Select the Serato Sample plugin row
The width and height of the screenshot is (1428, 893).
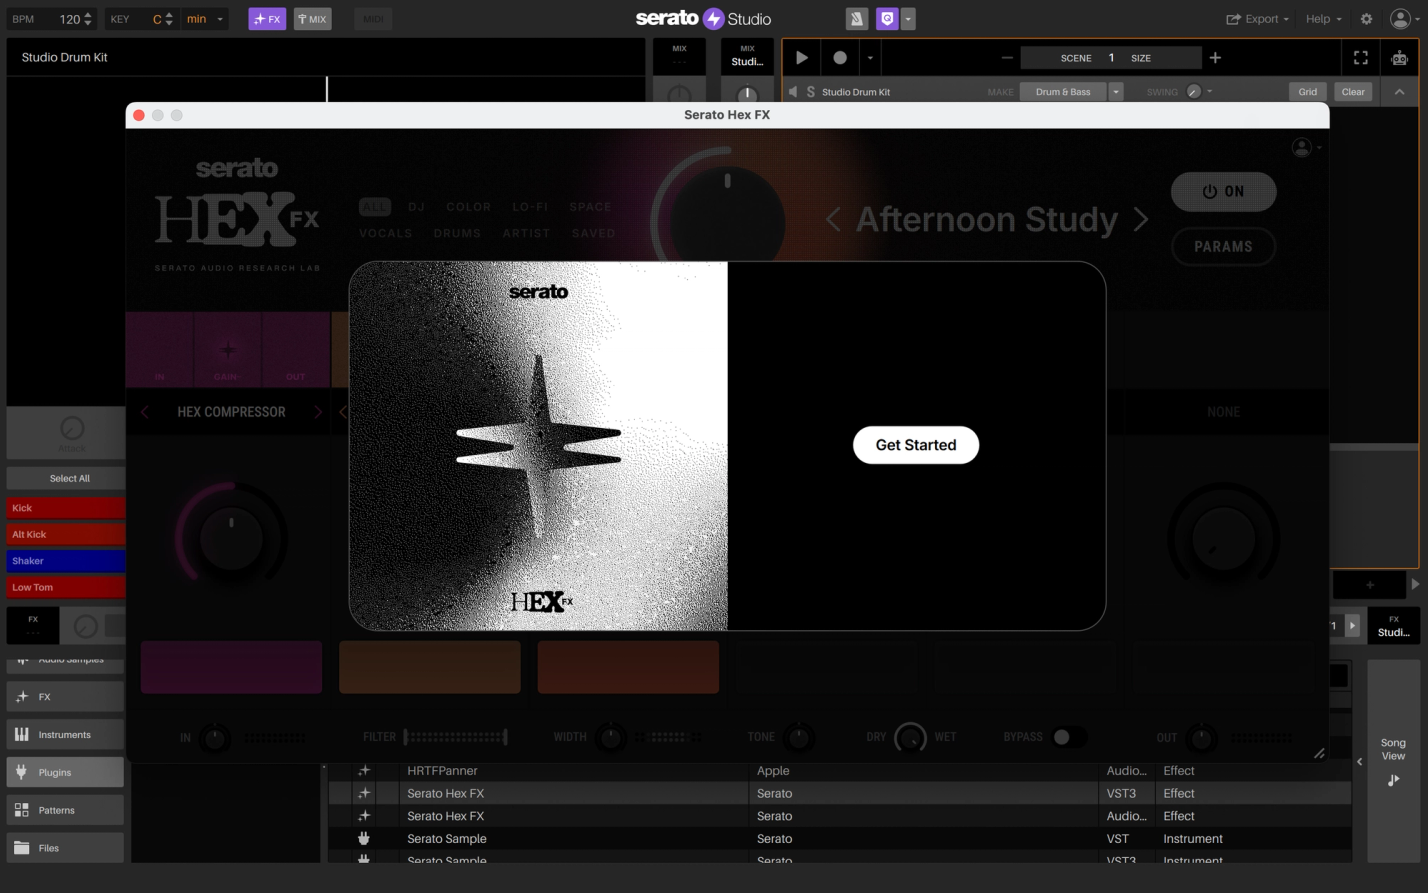(x=446, y=838)
